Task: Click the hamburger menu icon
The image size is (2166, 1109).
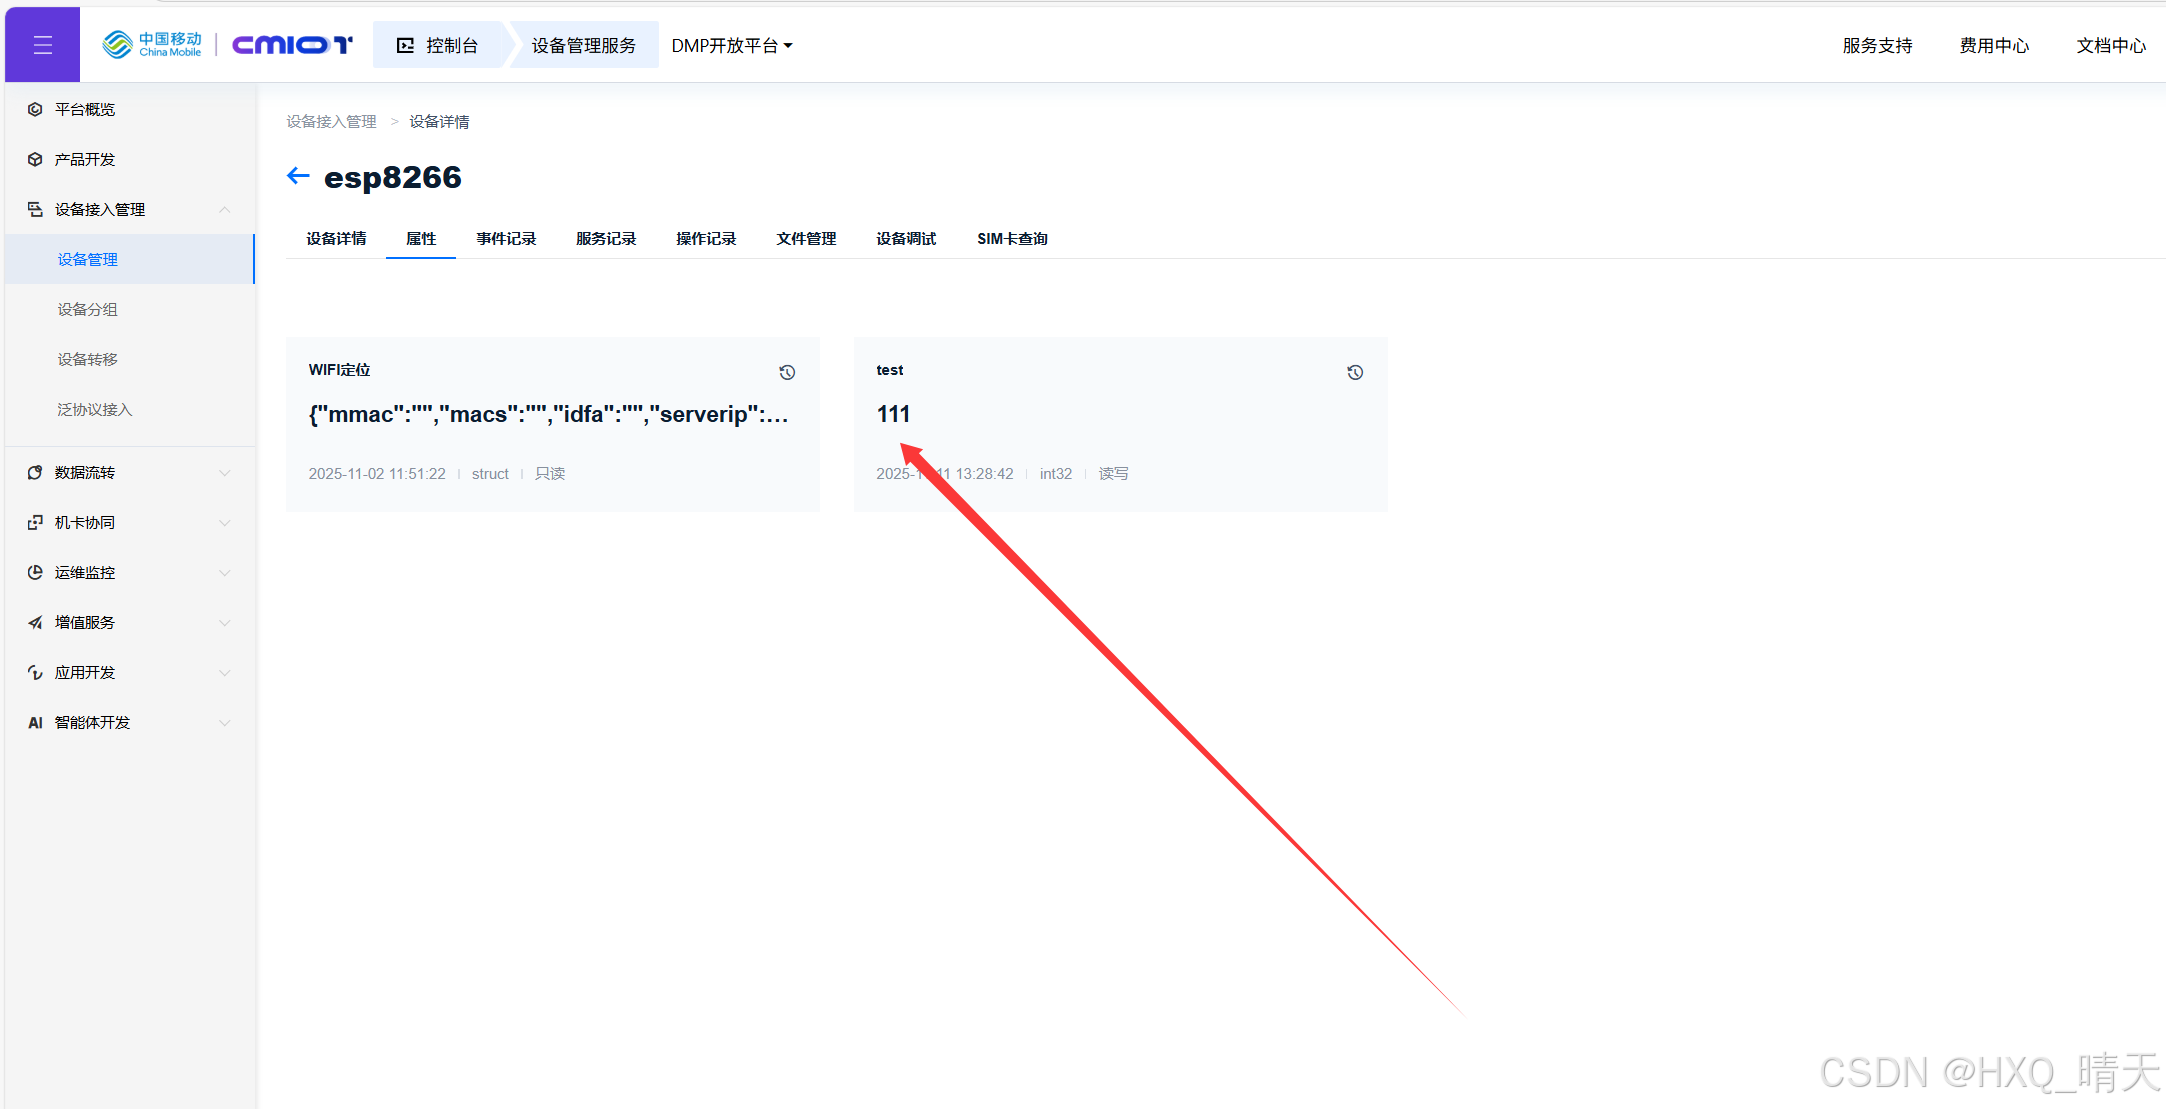Action: point(42,45)
